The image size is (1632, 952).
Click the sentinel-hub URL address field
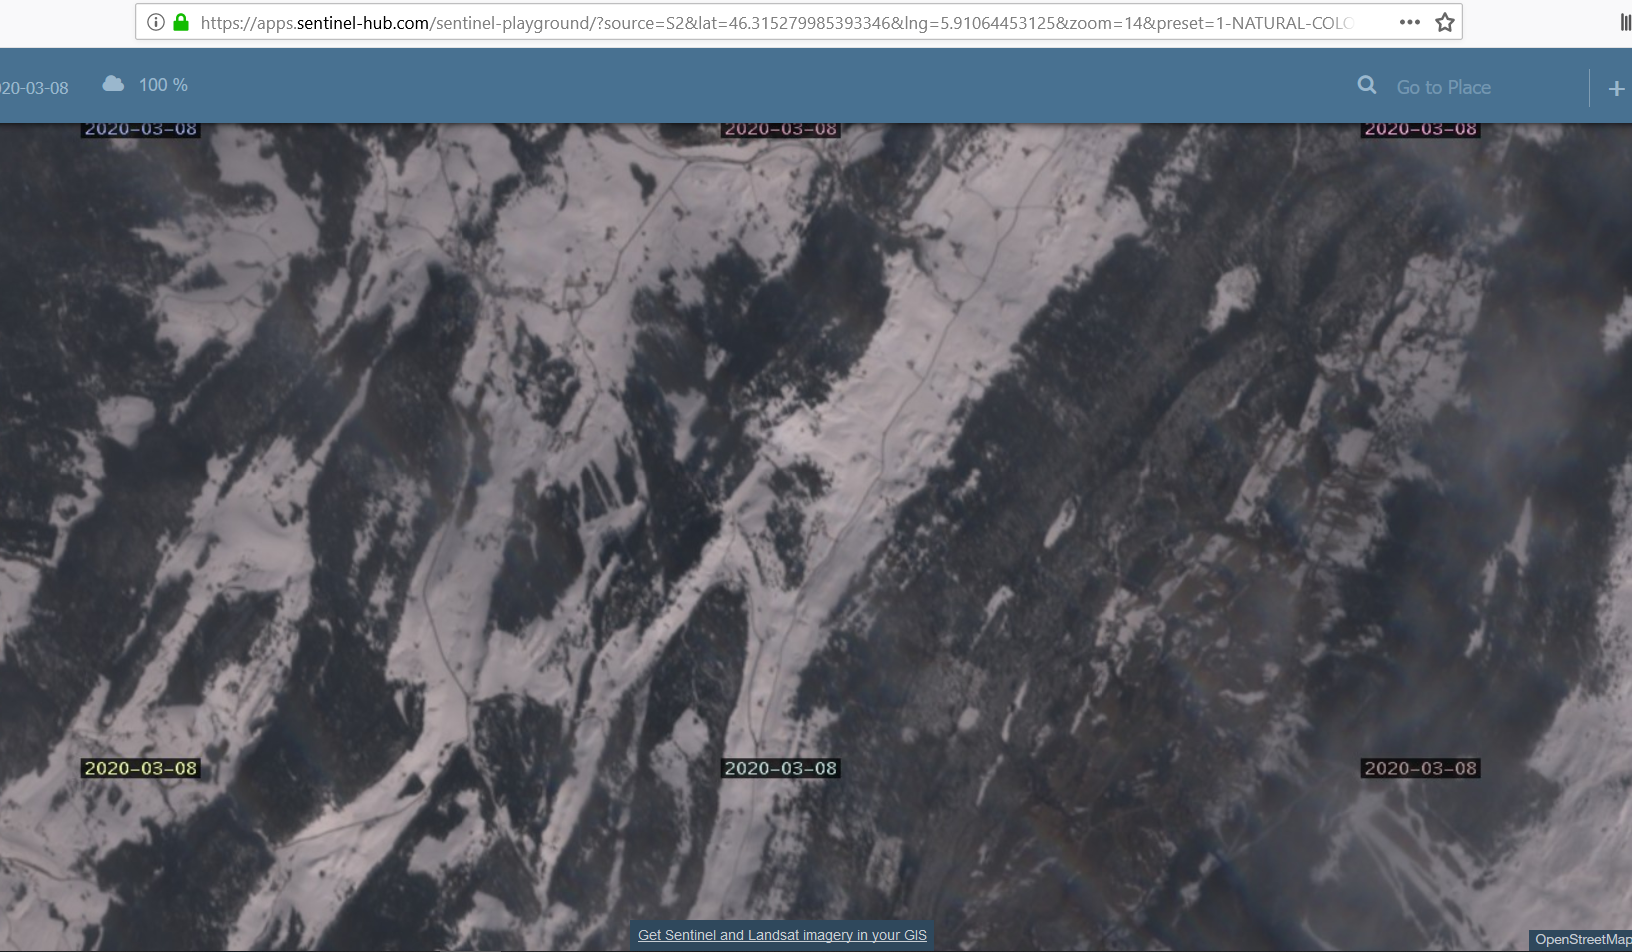775,22
